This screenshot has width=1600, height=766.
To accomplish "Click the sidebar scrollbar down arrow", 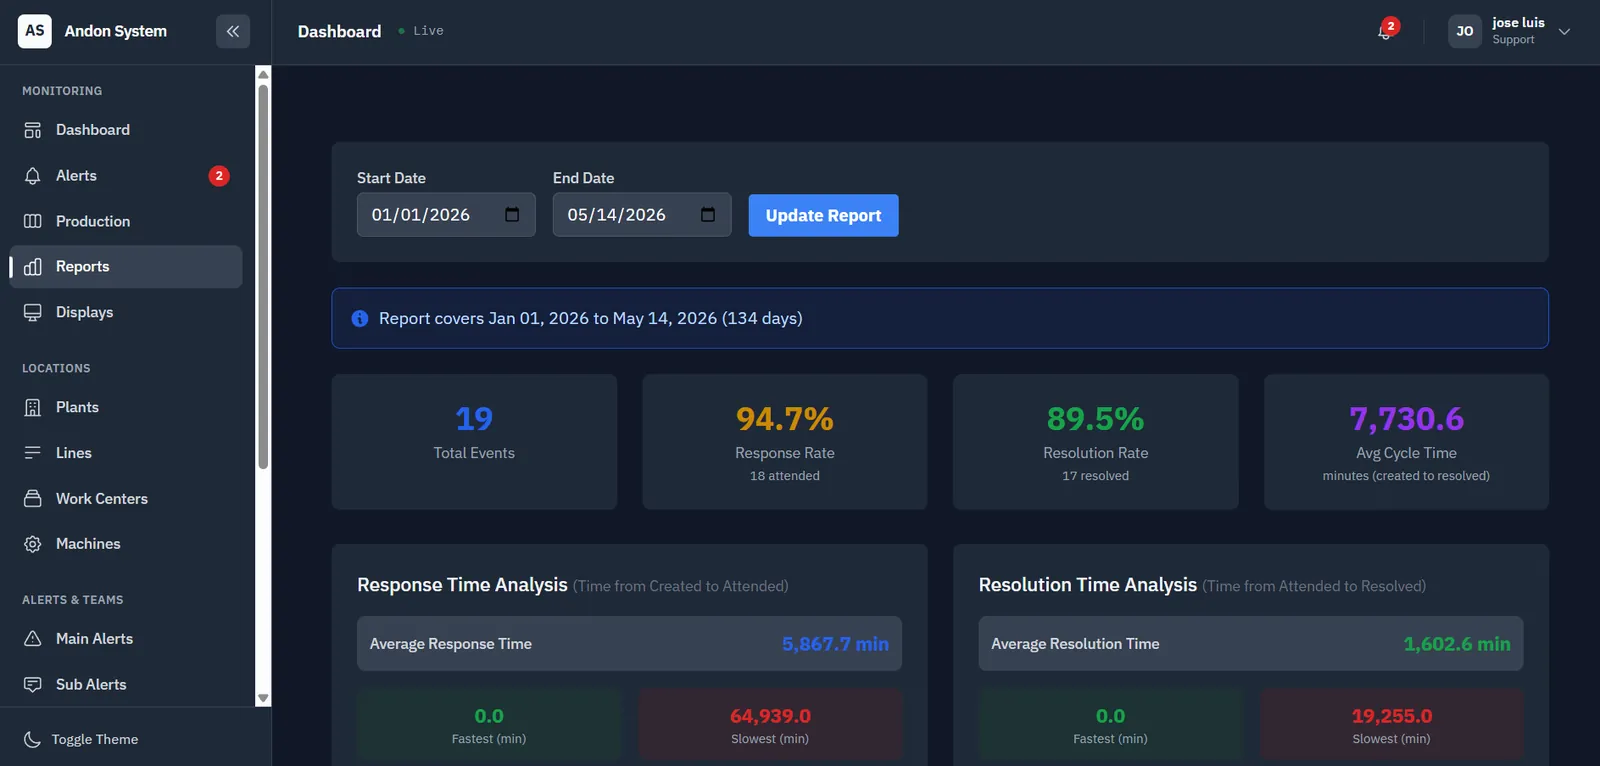I will click(x=263, y=698).
